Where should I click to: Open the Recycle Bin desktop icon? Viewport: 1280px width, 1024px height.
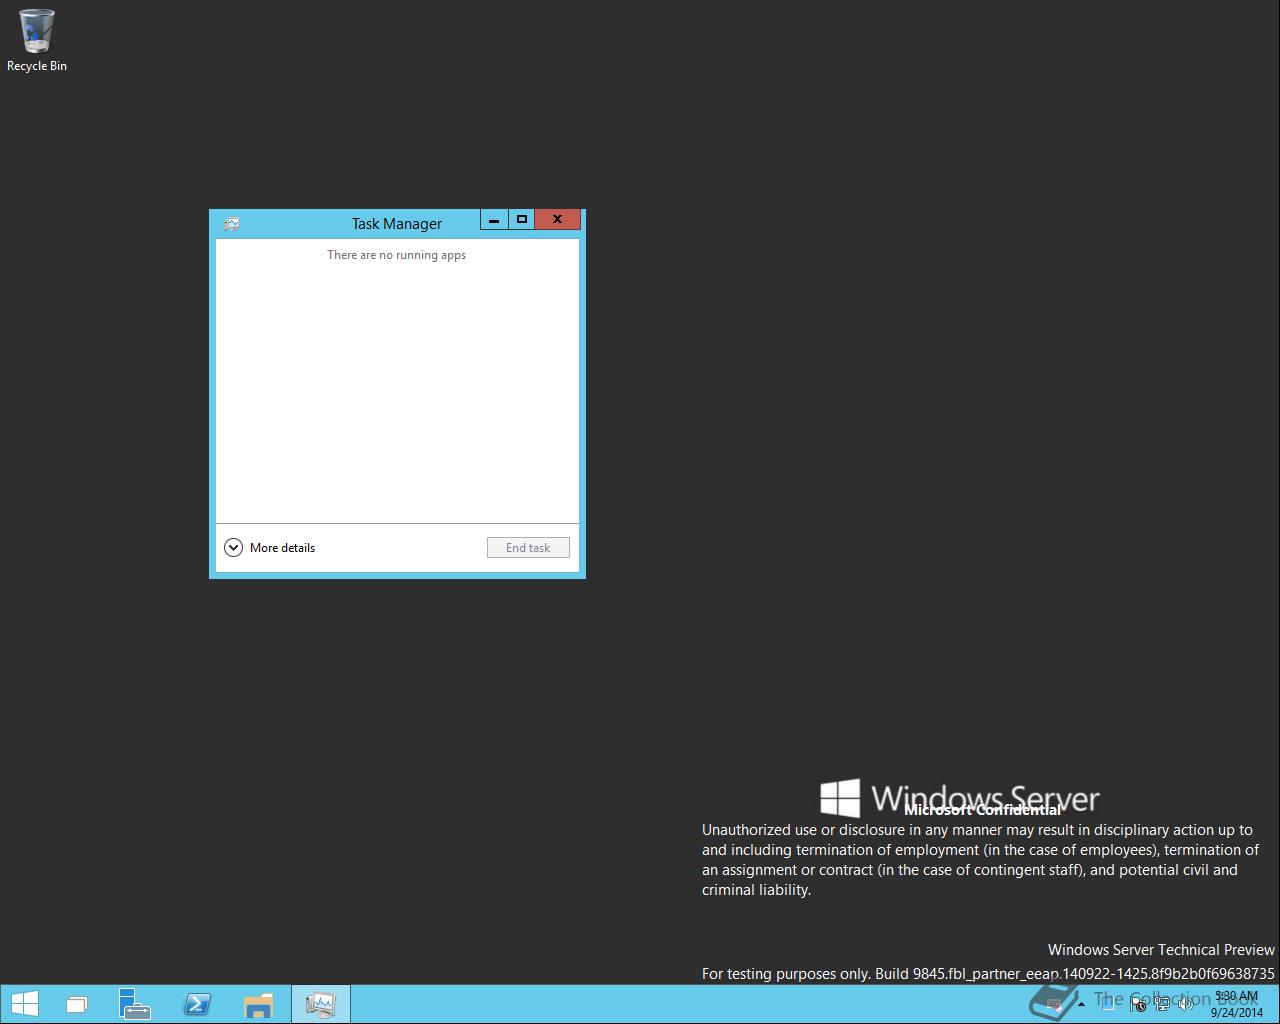pos(37,40)
